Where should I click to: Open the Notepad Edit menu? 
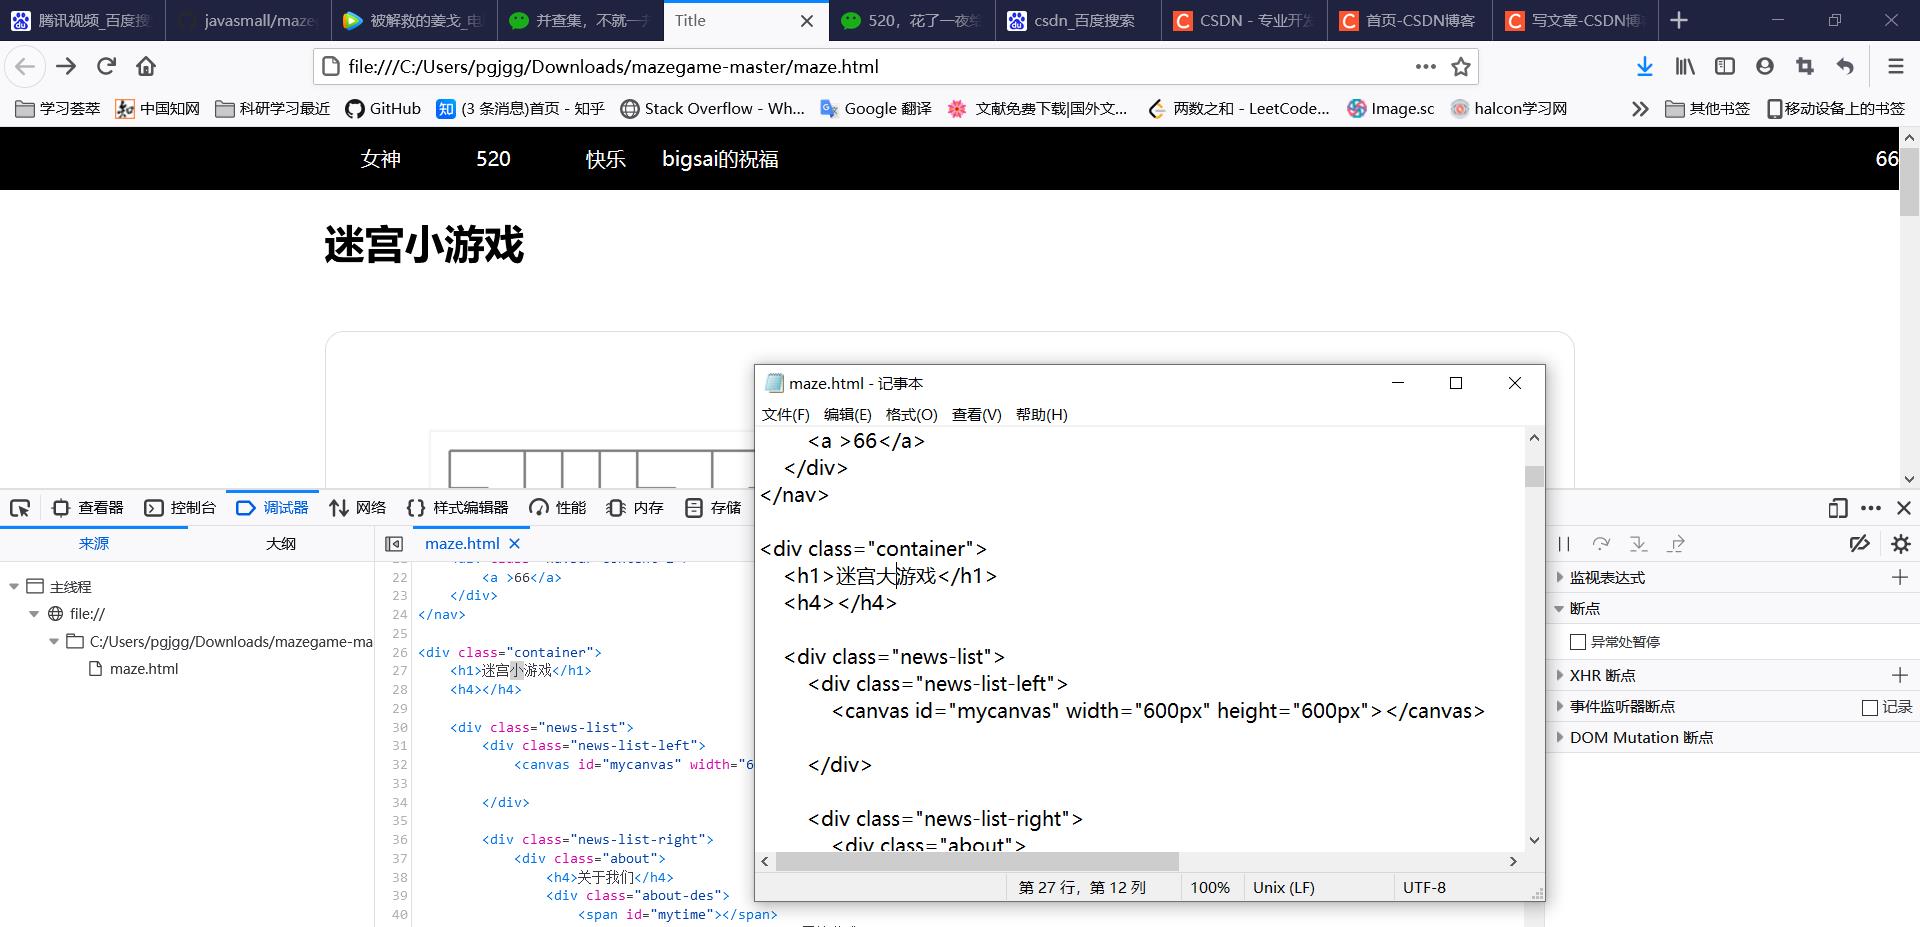(848, 415)
